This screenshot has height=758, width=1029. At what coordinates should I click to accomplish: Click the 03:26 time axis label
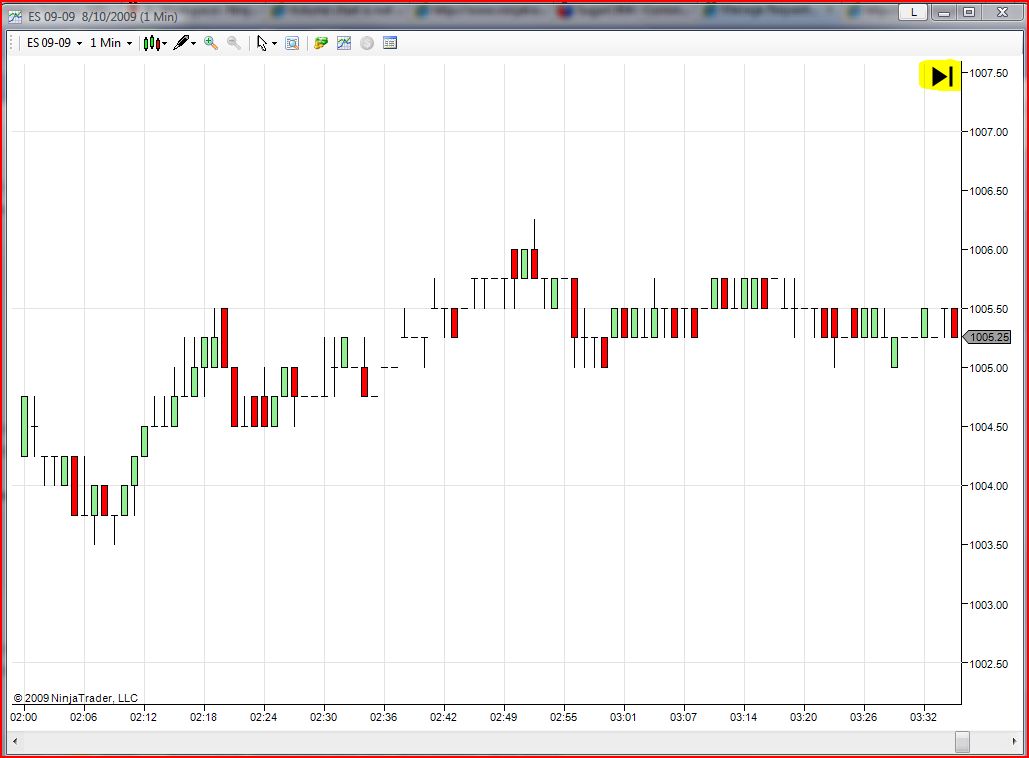pyautogui.click(x=863, y=717)
